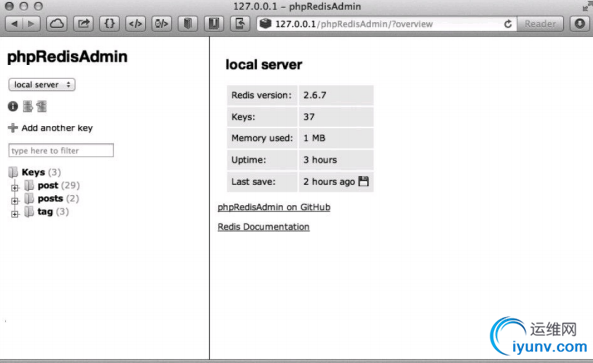Open the Redis Documentation link
593x363 pixels.
264,227
